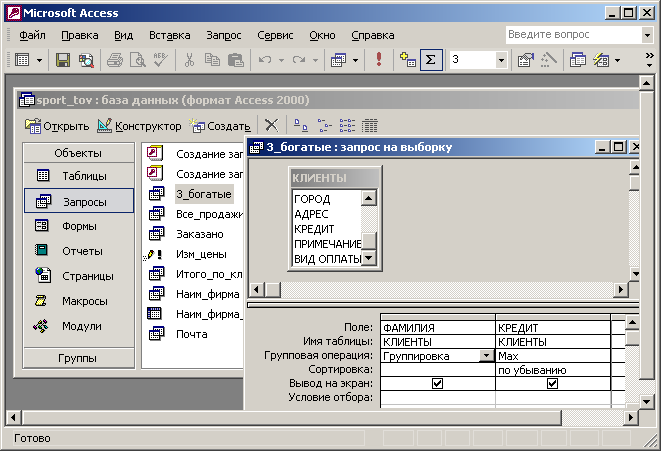Click the Copy toolbar icon
Image resolution: width=661 pixels, height=451 pixels.
212,60
